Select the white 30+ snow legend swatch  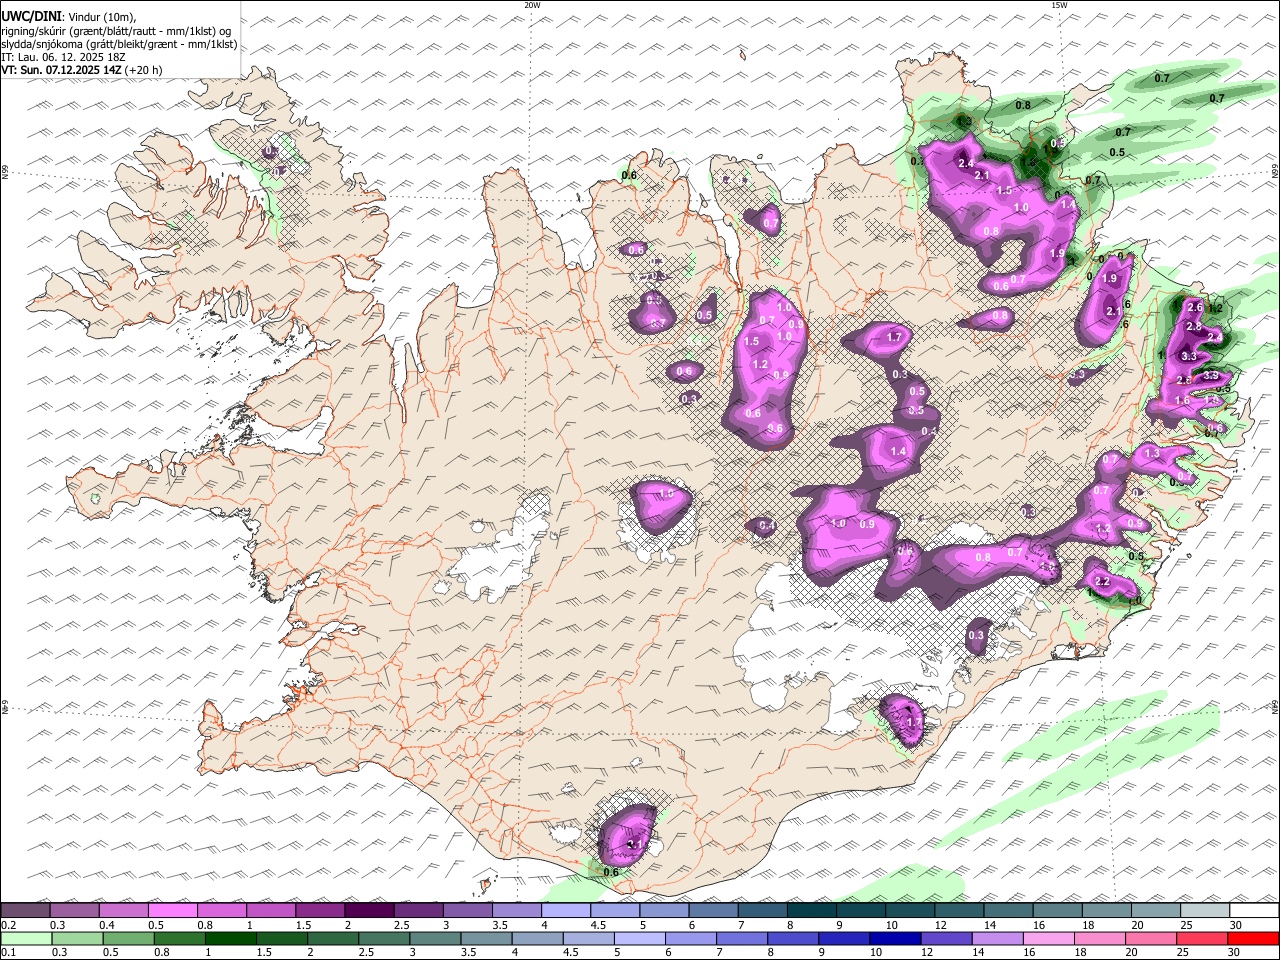1253,911
